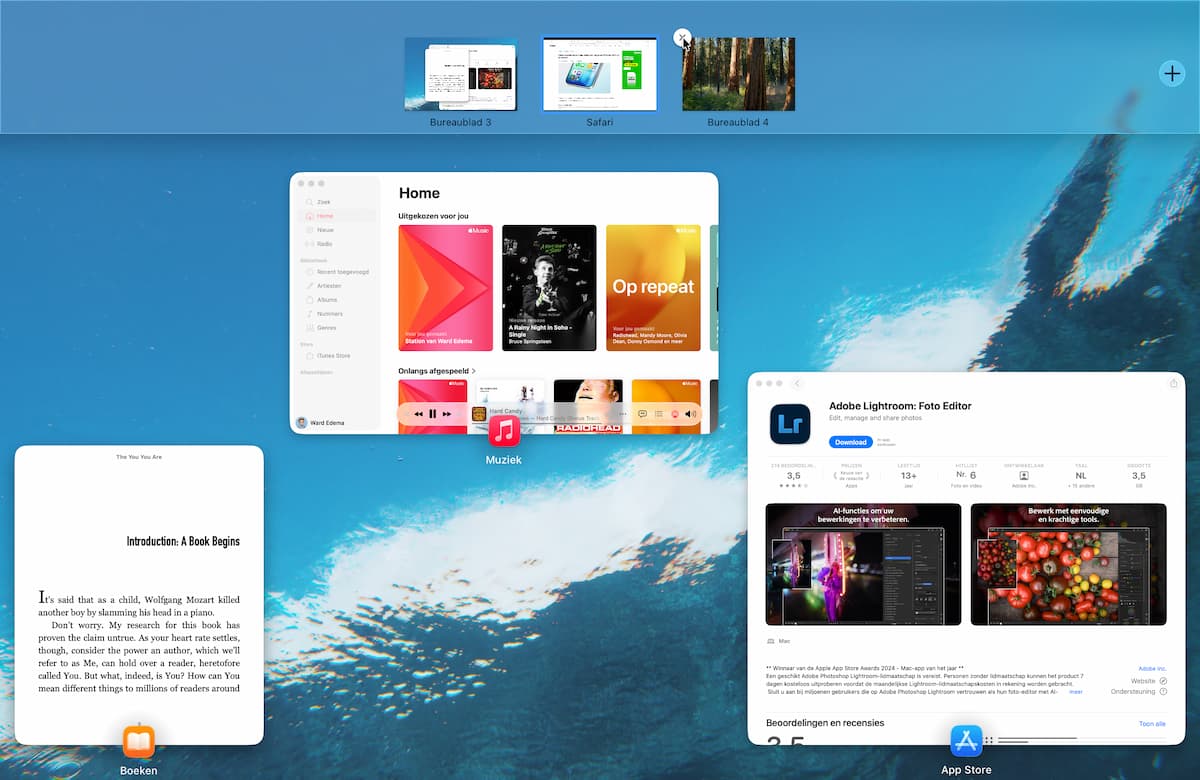Click the 13+ age rating text
Viewport: 1200px width, 780px height.
click(909, 476)
